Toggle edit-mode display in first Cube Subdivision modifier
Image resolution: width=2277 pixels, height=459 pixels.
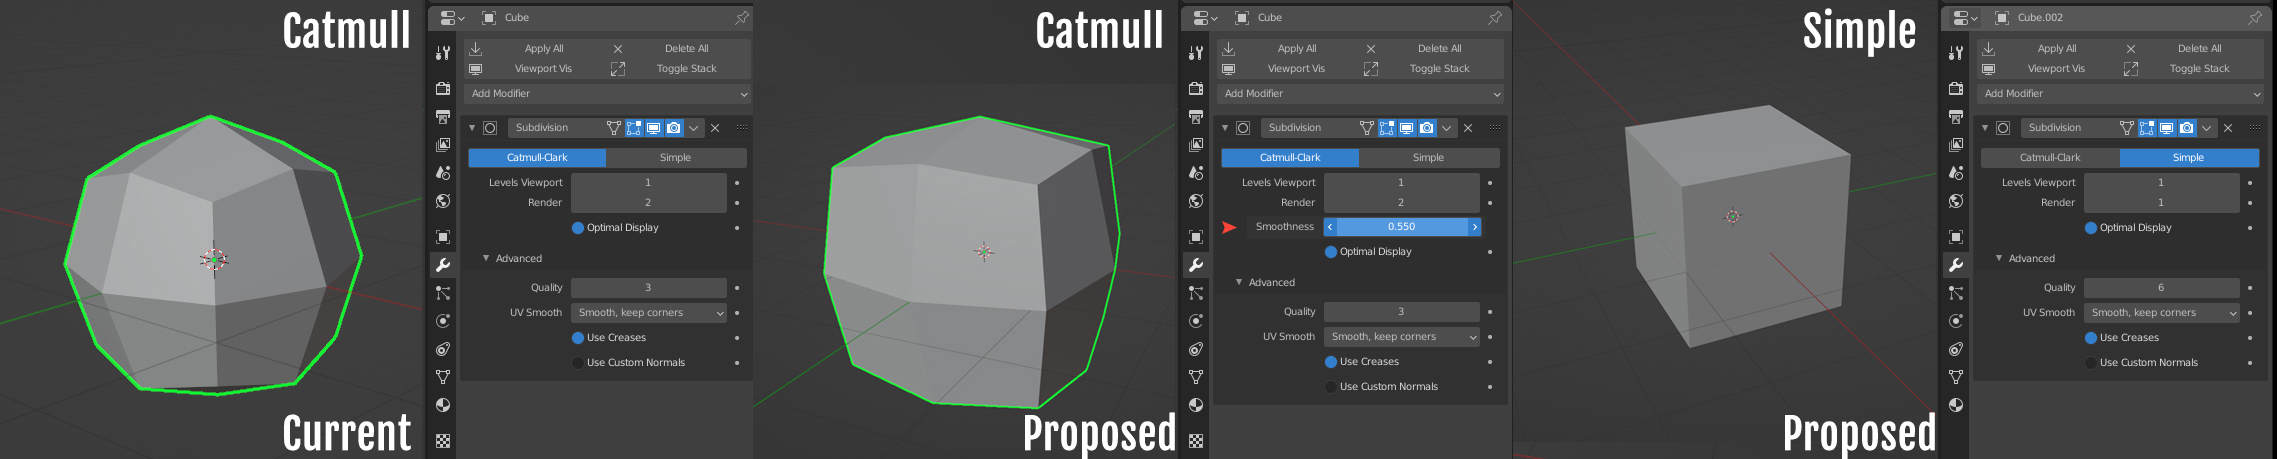(633, 128)
